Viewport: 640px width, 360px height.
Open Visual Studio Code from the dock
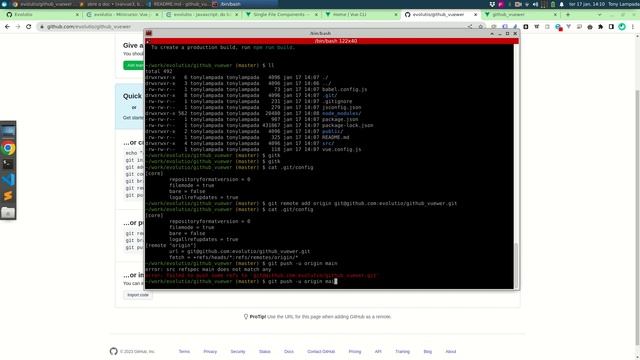pyautogui.click(x=8, y=180)
